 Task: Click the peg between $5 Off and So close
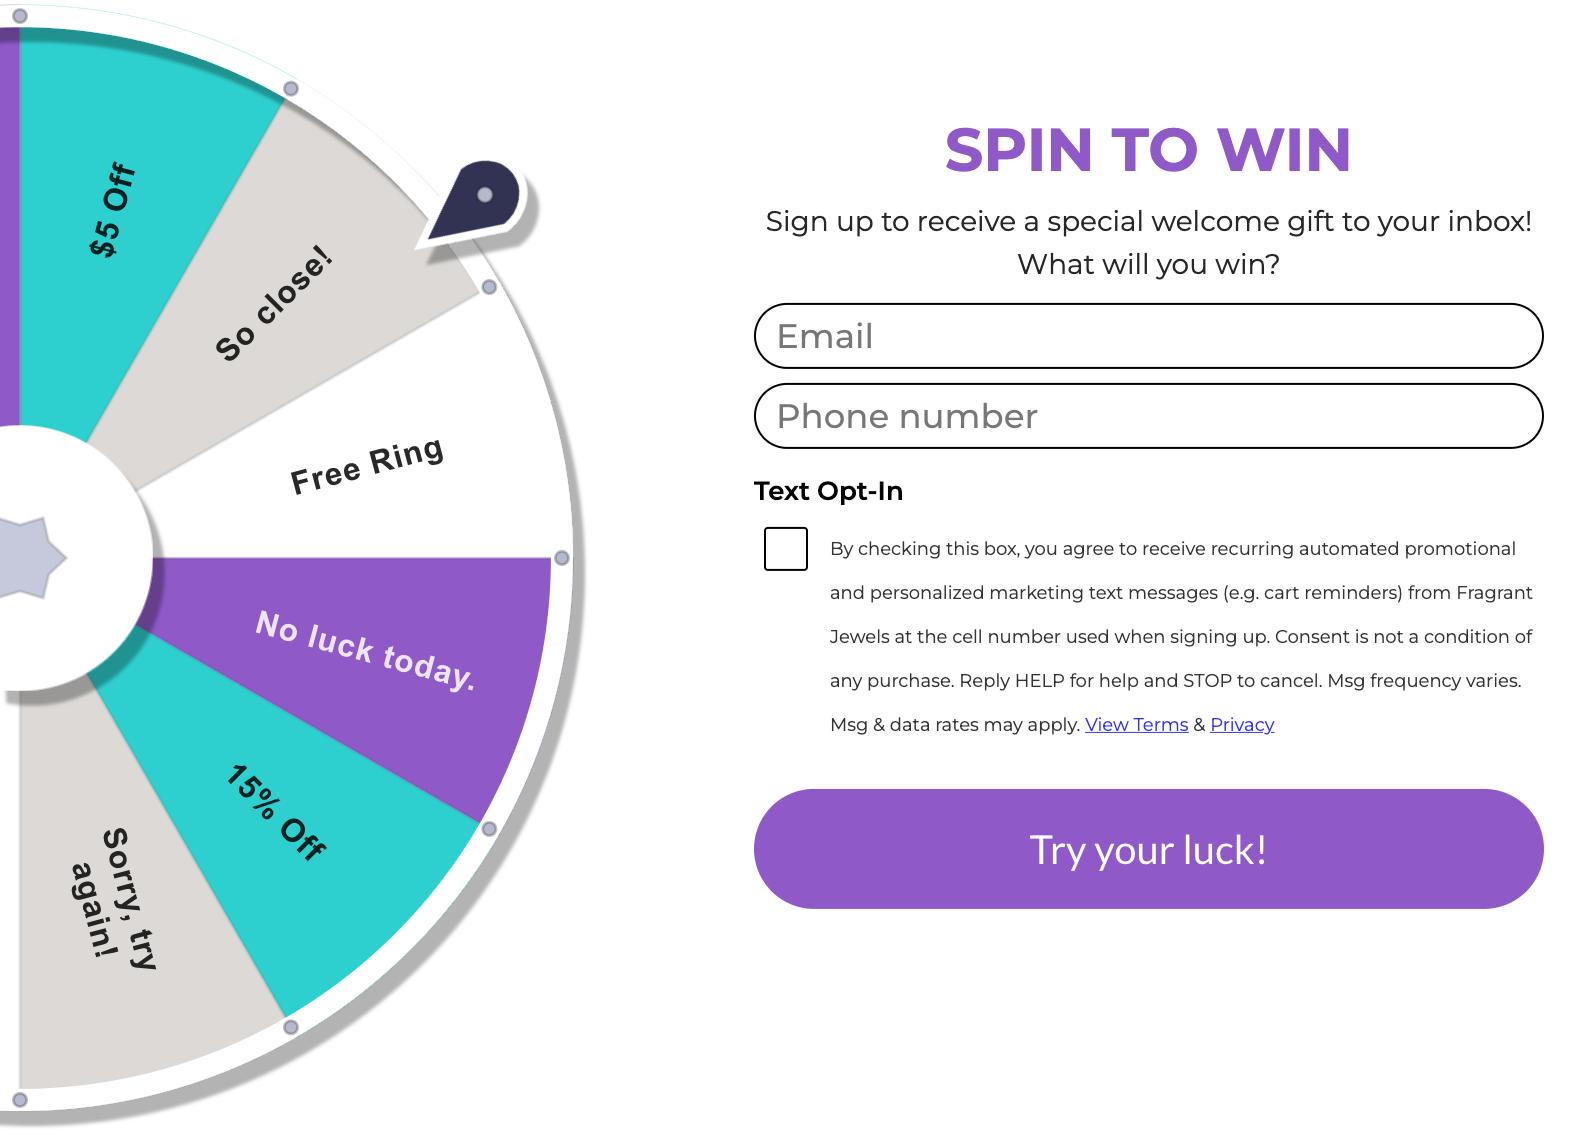291,89
